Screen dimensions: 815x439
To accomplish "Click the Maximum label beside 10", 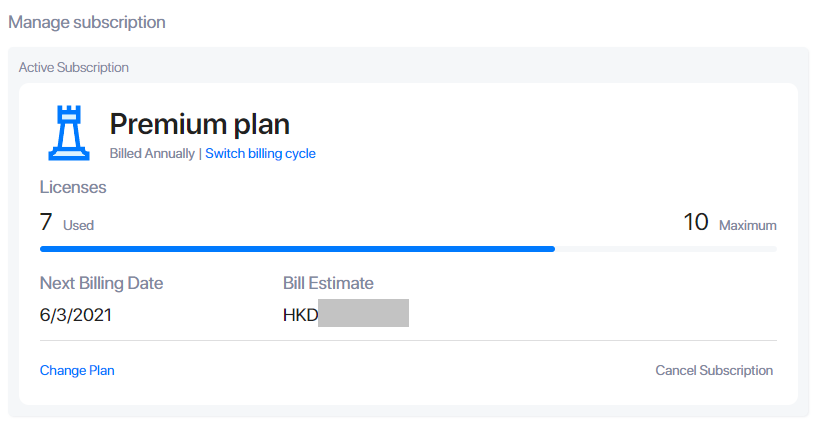I will 747,225.
